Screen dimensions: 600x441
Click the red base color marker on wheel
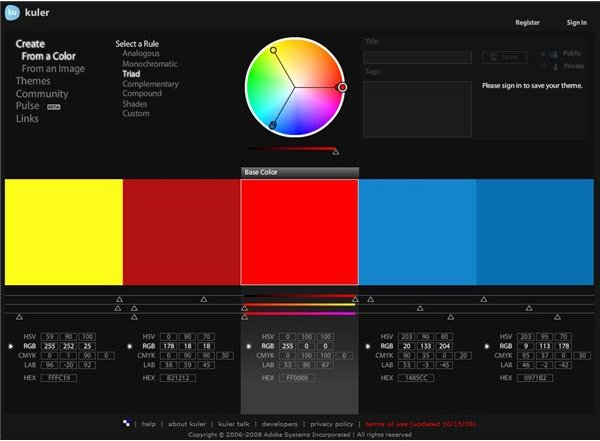click(342, 87)
